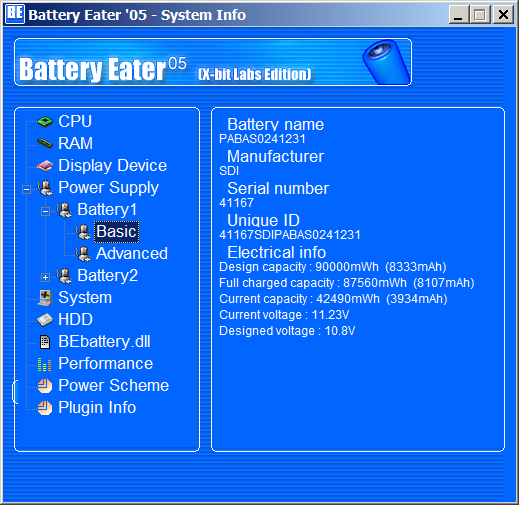Click the Battery1 plug icon

[64, 210]
